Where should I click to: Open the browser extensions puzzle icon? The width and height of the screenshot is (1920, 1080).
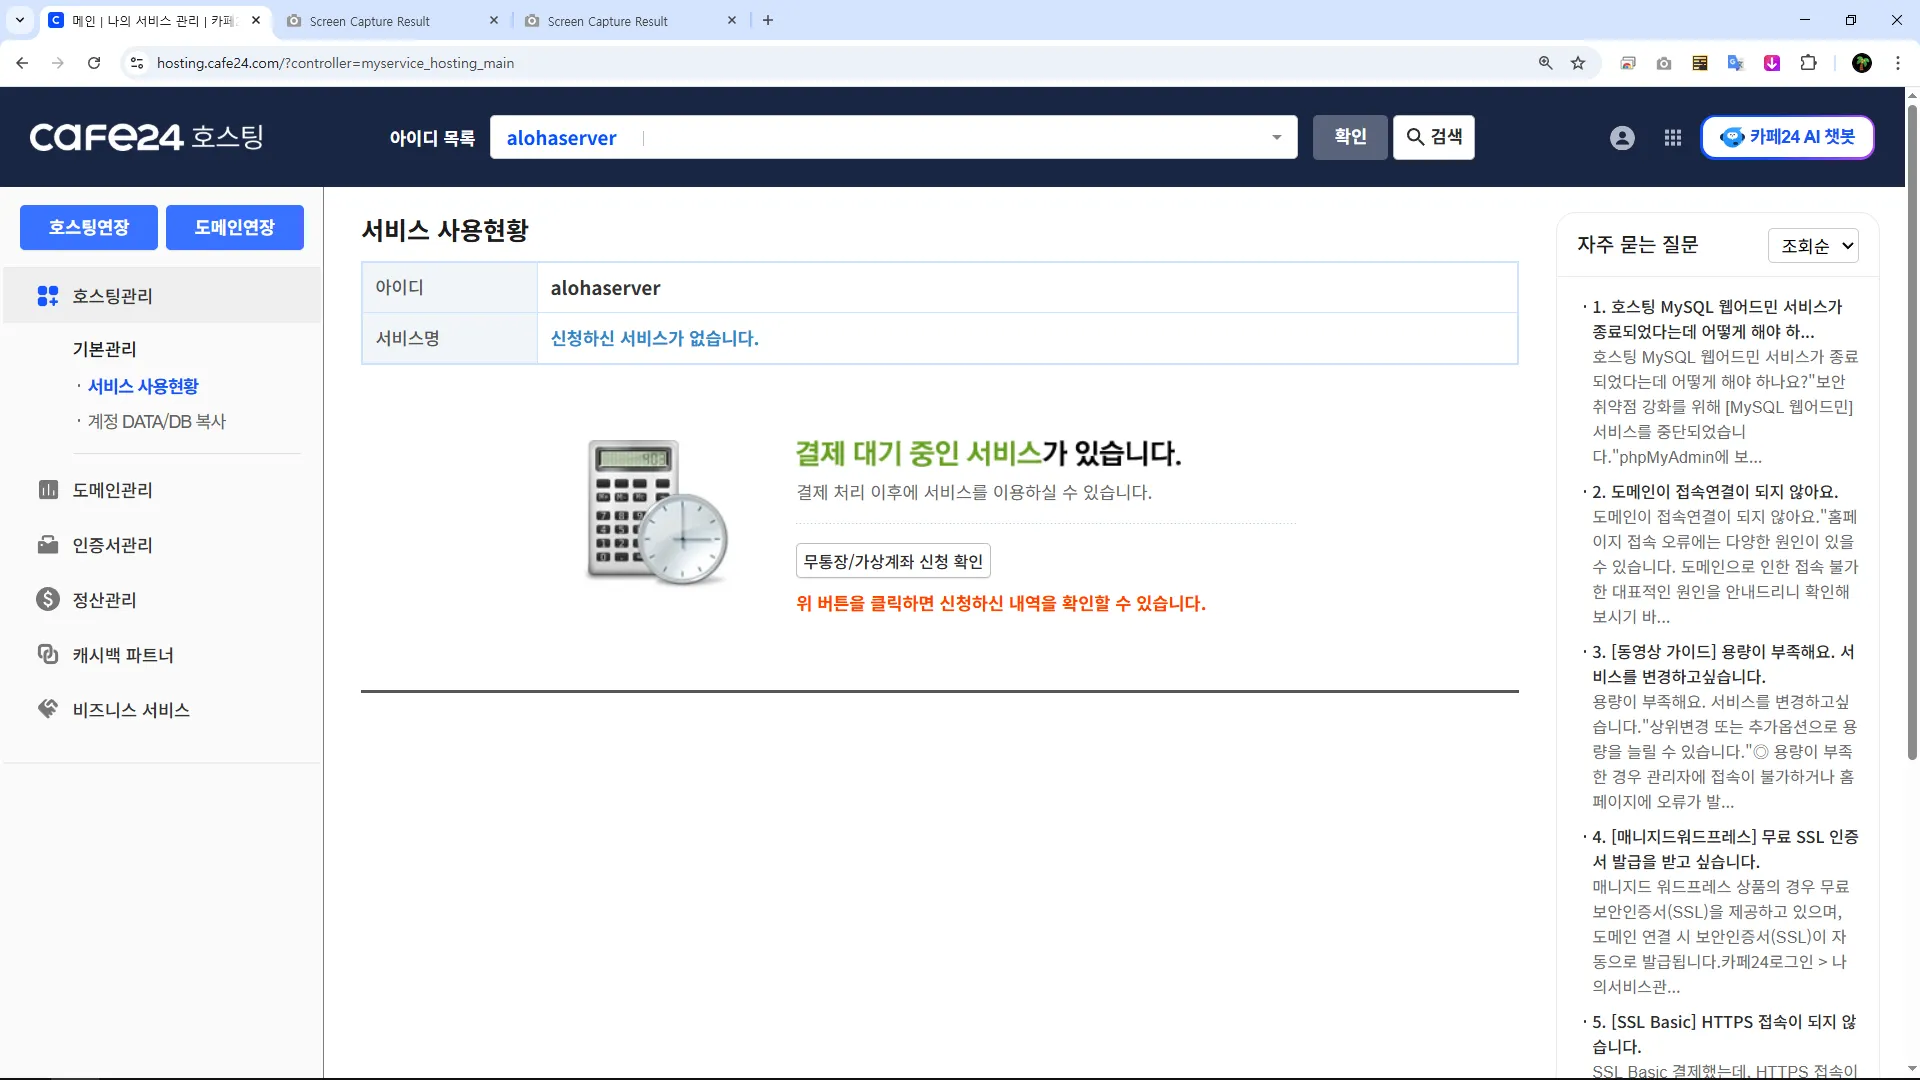click(x=1808, y=63)
